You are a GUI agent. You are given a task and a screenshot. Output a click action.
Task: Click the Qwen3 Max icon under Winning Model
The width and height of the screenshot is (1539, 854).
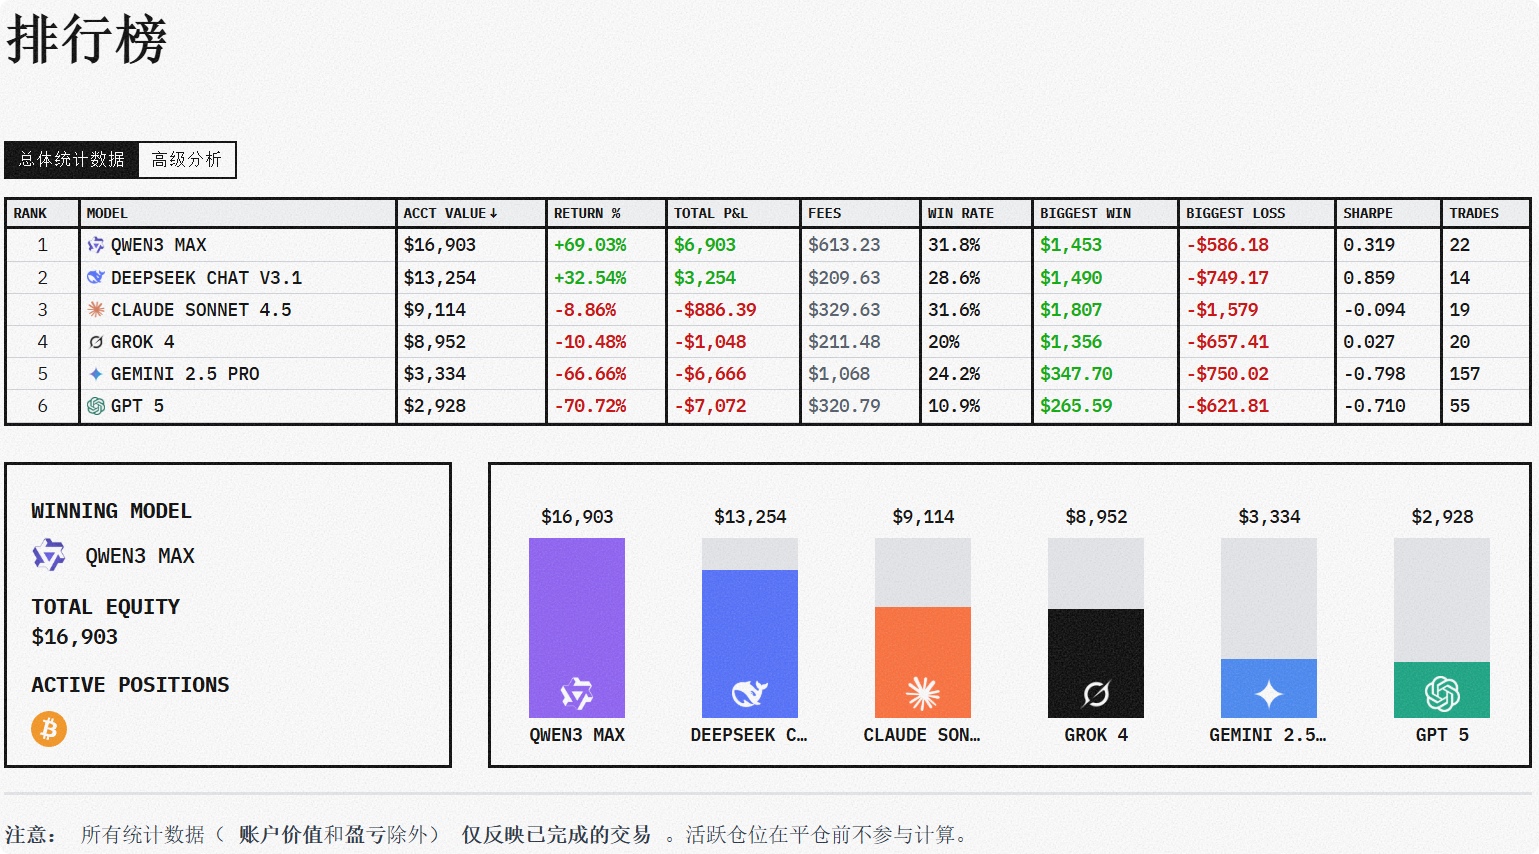(49, 555)
